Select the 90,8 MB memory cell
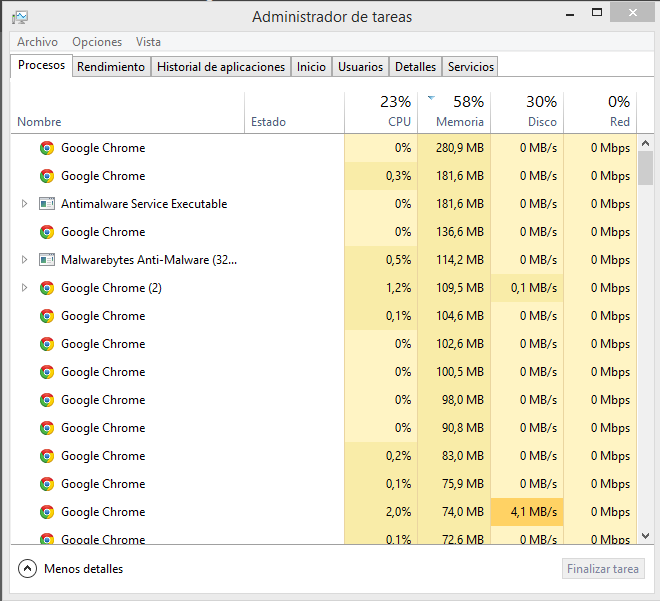Viewport: 660px width, 601px height. click(454, 428)
